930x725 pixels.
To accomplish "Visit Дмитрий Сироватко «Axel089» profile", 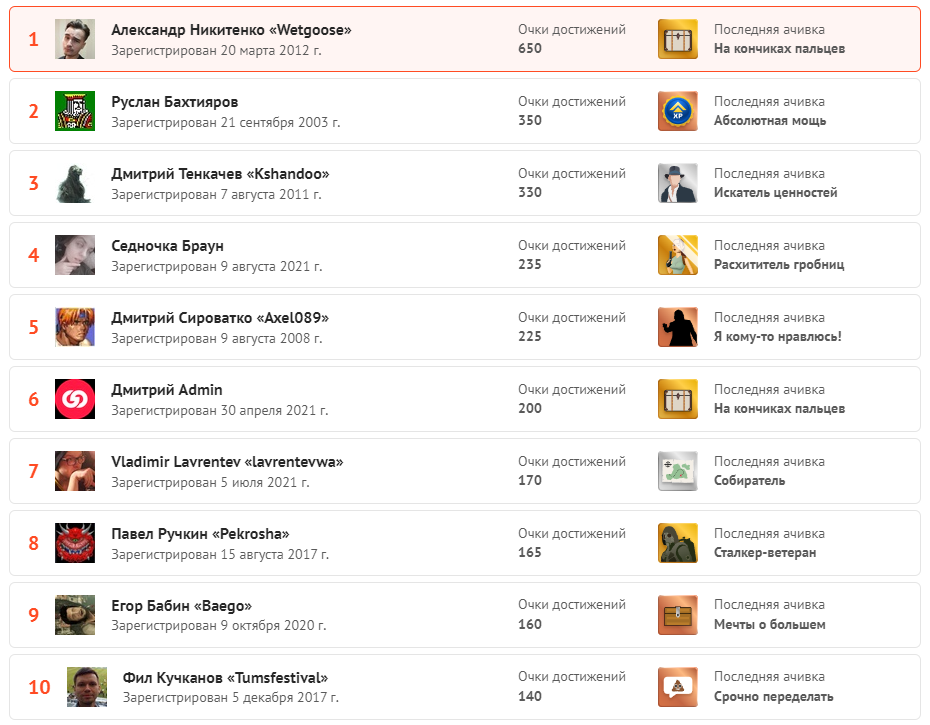I will click(220, 318).
